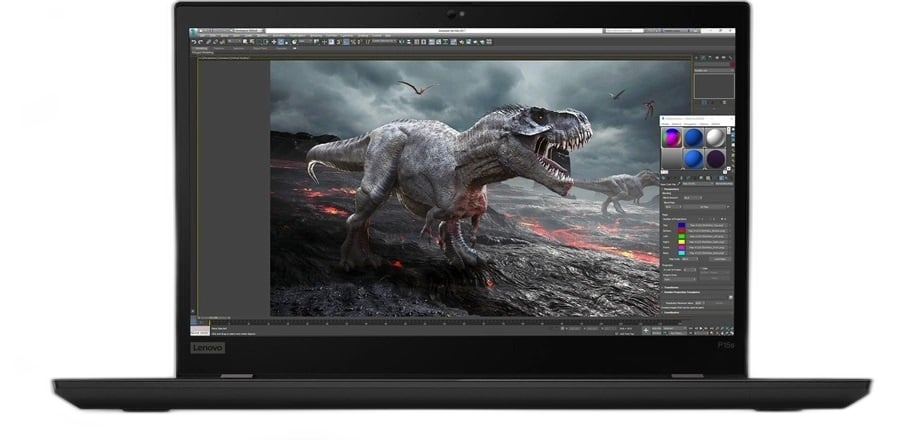This screenshot has height=440, width=918.
Task: Click the Render Production teapot icon
Action: point(475,42)
